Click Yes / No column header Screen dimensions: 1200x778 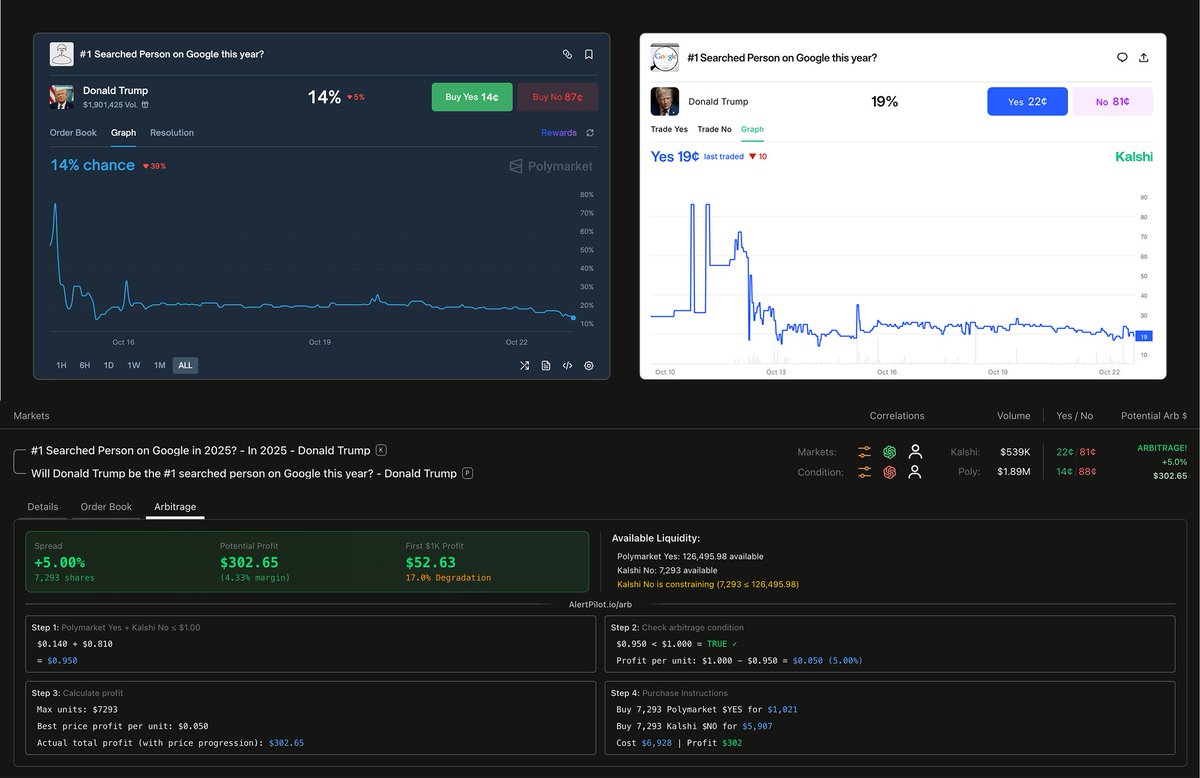pos(1075,416)
